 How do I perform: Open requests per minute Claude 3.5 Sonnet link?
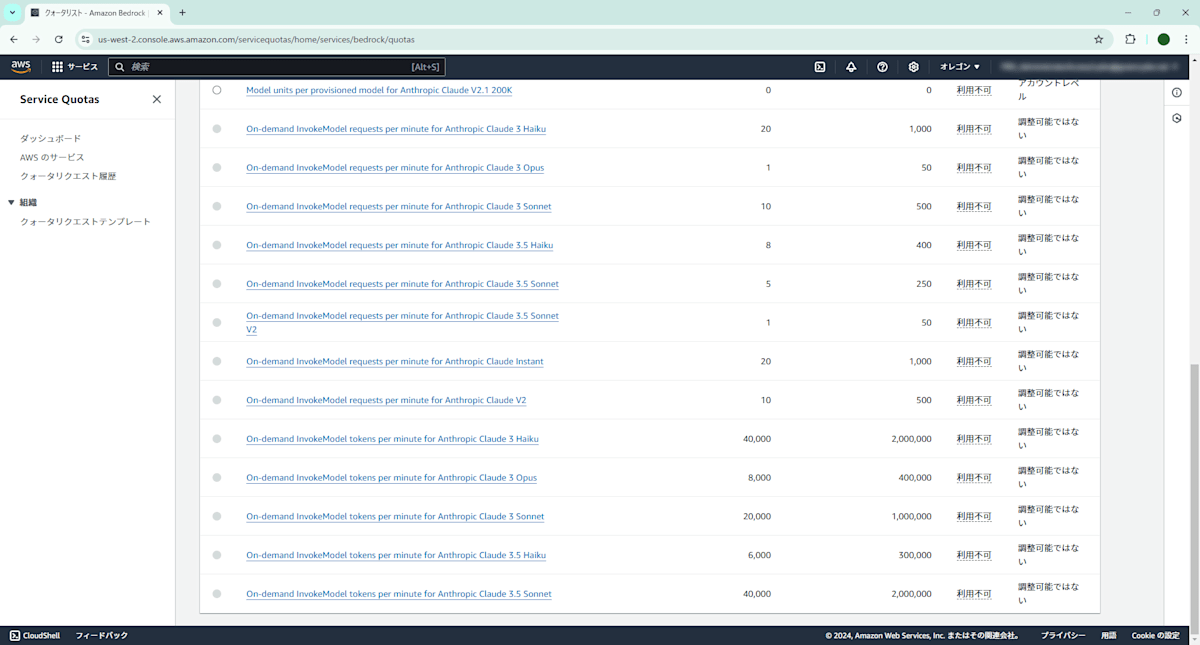[402, 284]
